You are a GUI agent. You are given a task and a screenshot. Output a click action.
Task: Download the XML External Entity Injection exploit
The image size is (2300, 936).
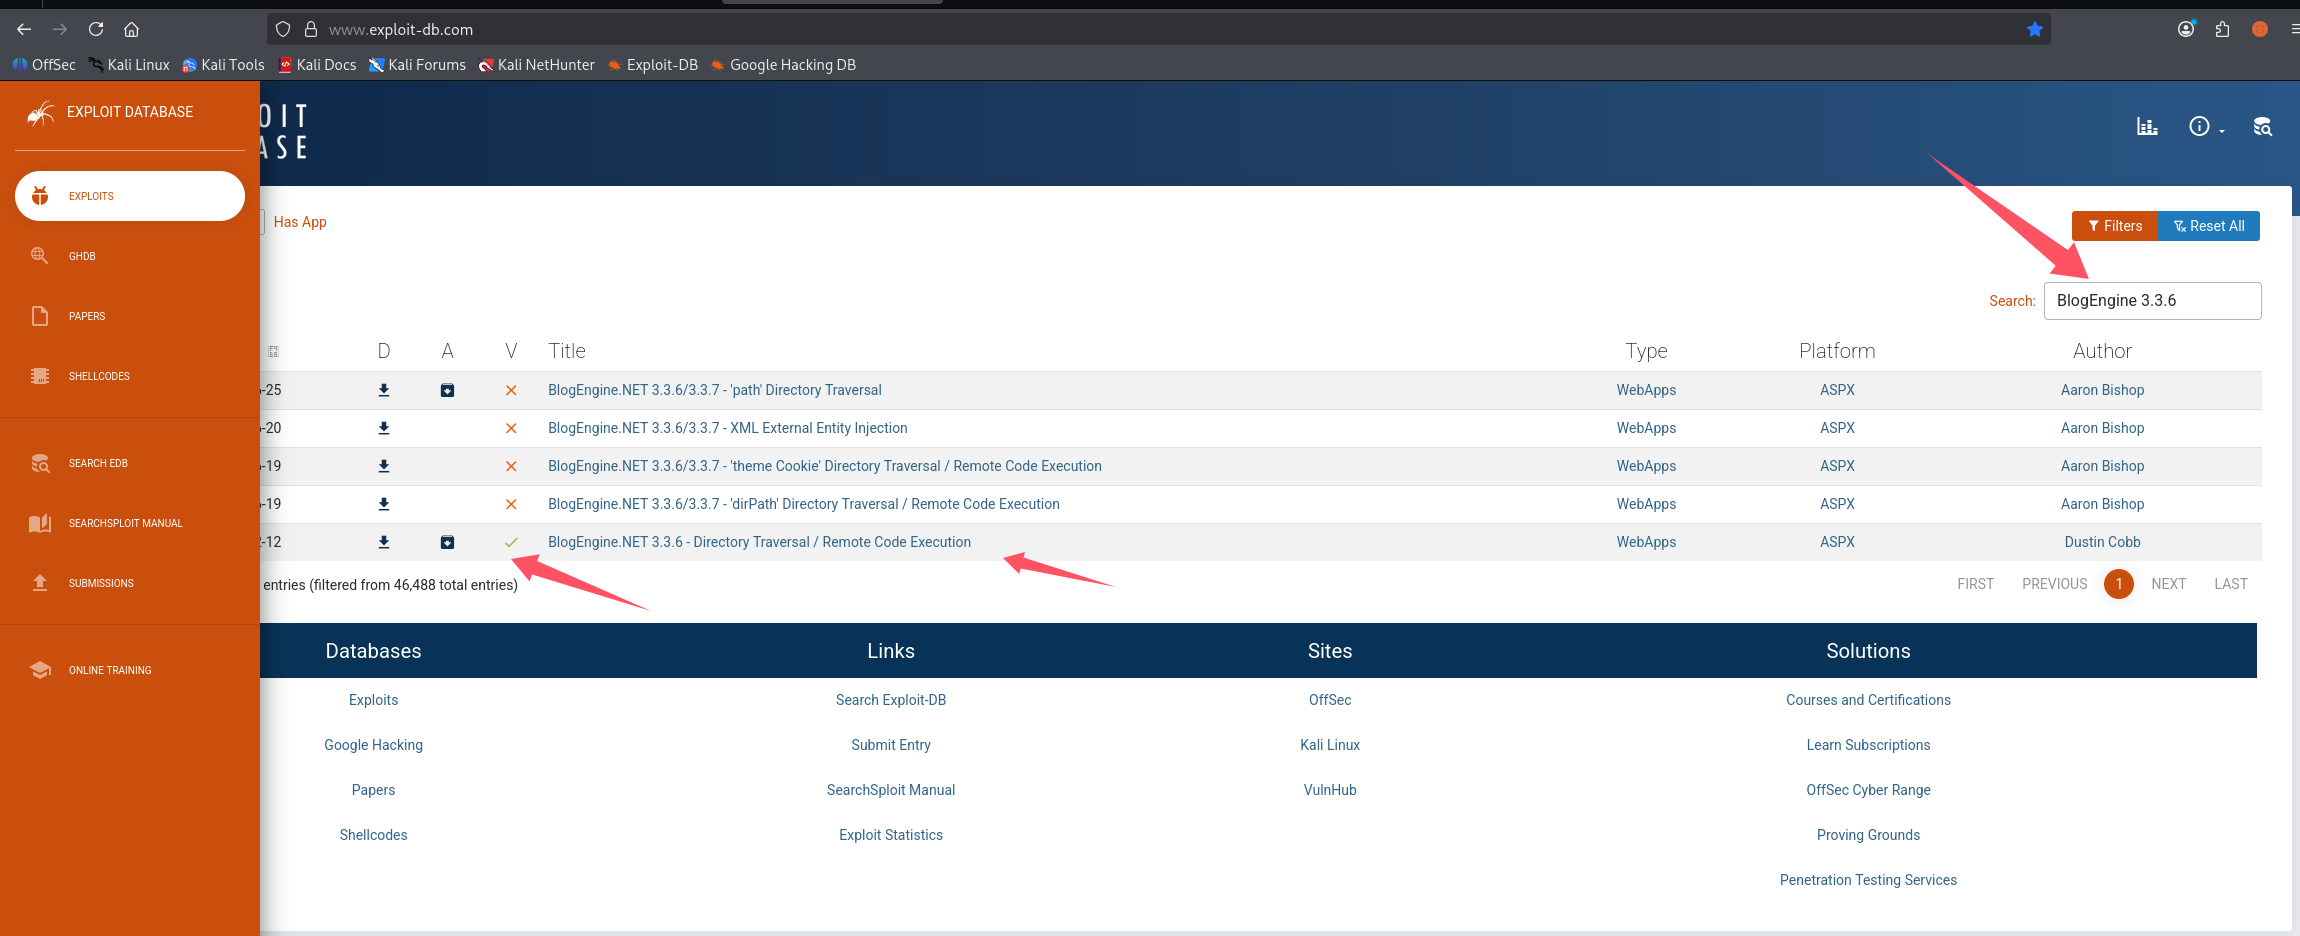[x=384, y=428]
